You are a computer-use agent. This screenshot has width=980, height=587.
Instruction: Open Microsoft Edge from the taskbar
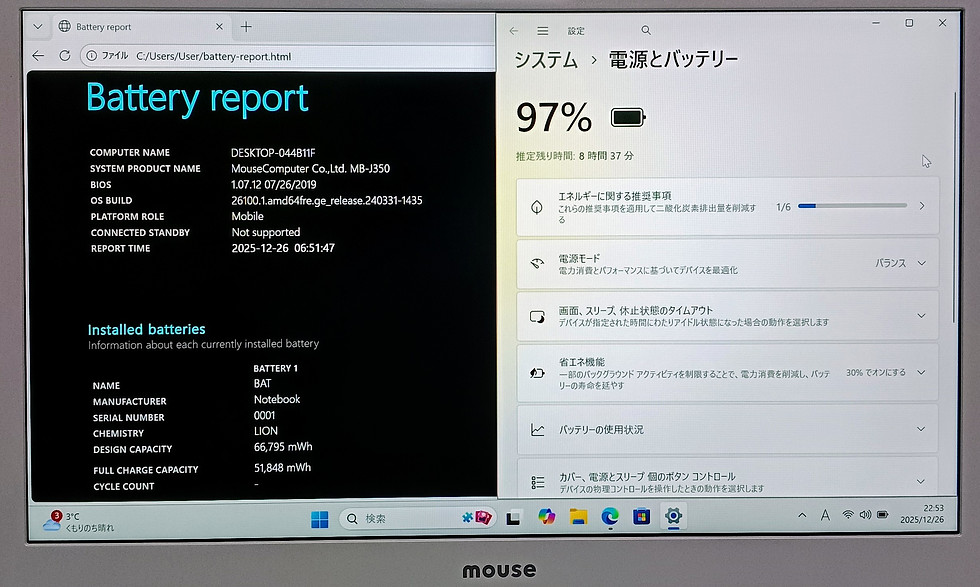point(610,516)
